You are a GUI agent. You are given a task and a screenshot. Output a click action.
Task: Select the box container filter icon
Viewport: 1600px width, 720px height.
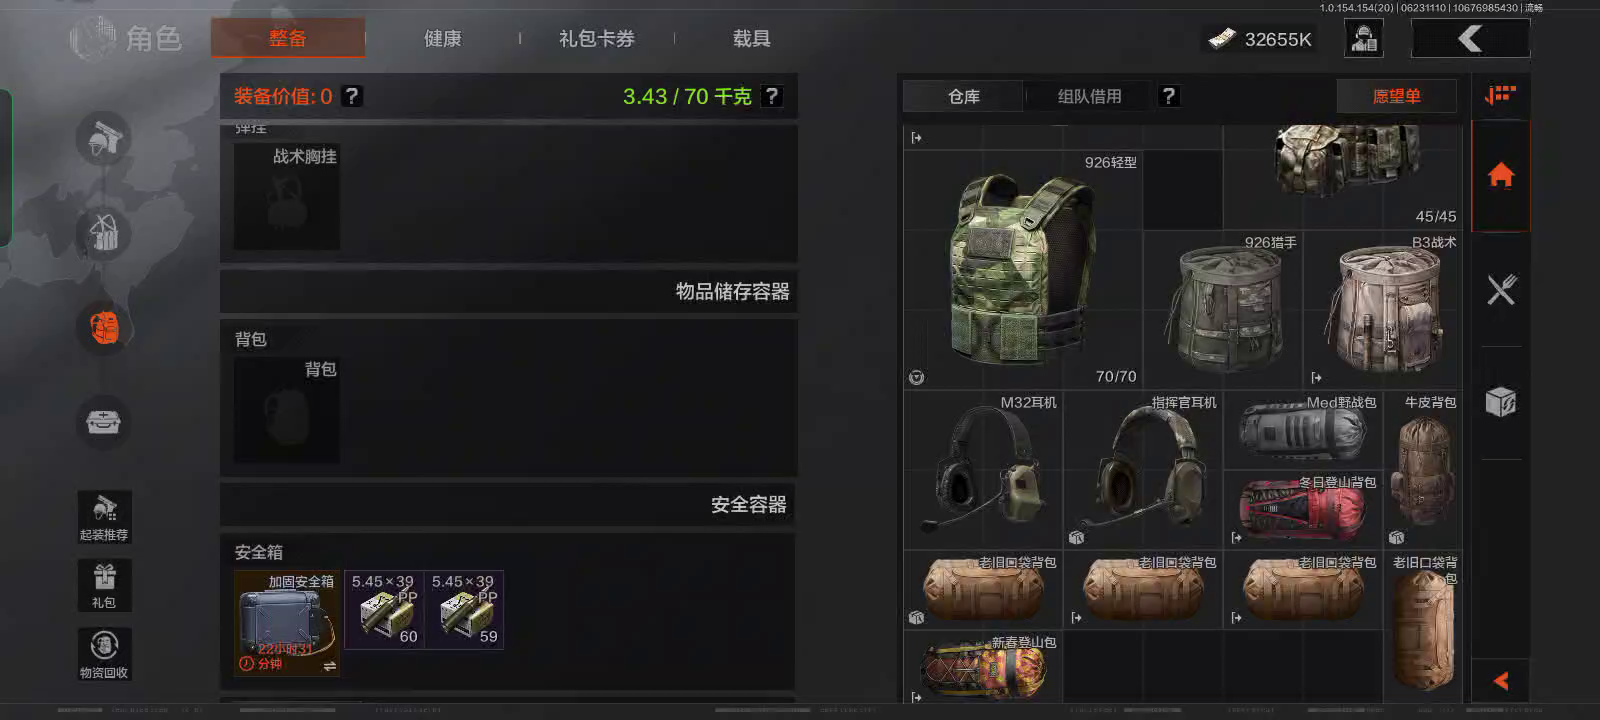click(1501, 402)
